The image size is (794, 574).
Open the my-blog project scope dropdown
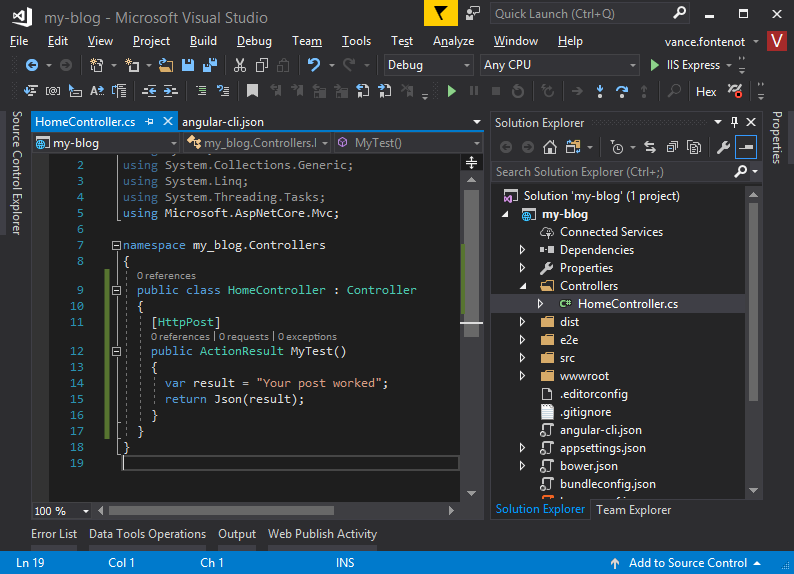click(105, 143)
